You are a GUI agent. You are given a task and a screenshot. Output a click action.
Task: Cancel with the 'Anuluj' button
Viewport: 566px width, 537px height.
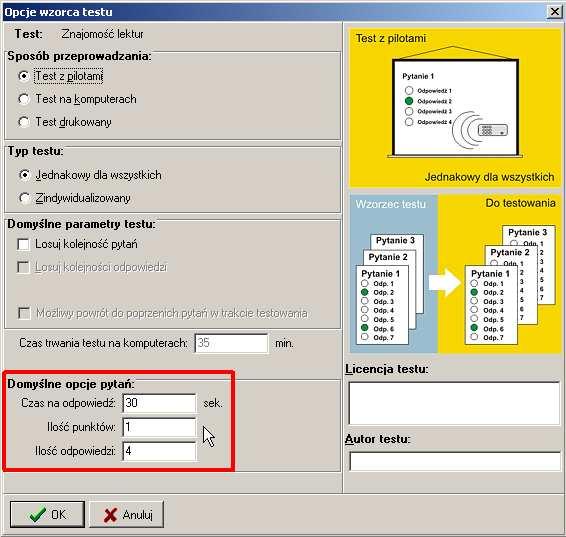click(x=126, y=514)
